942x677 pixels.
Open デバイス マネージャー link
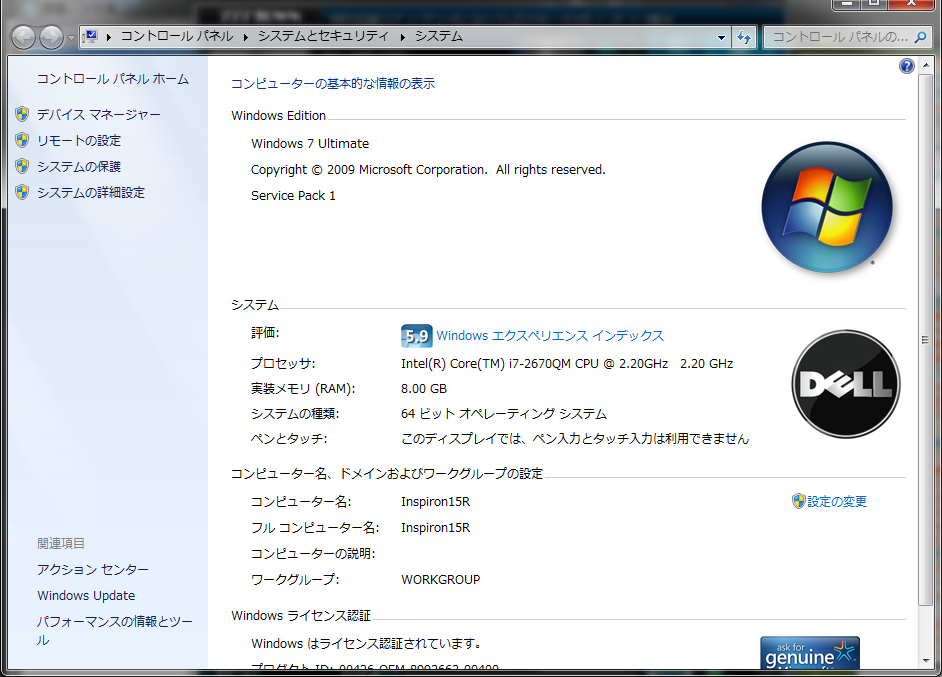pyautogui.click(x=99, y=114)
